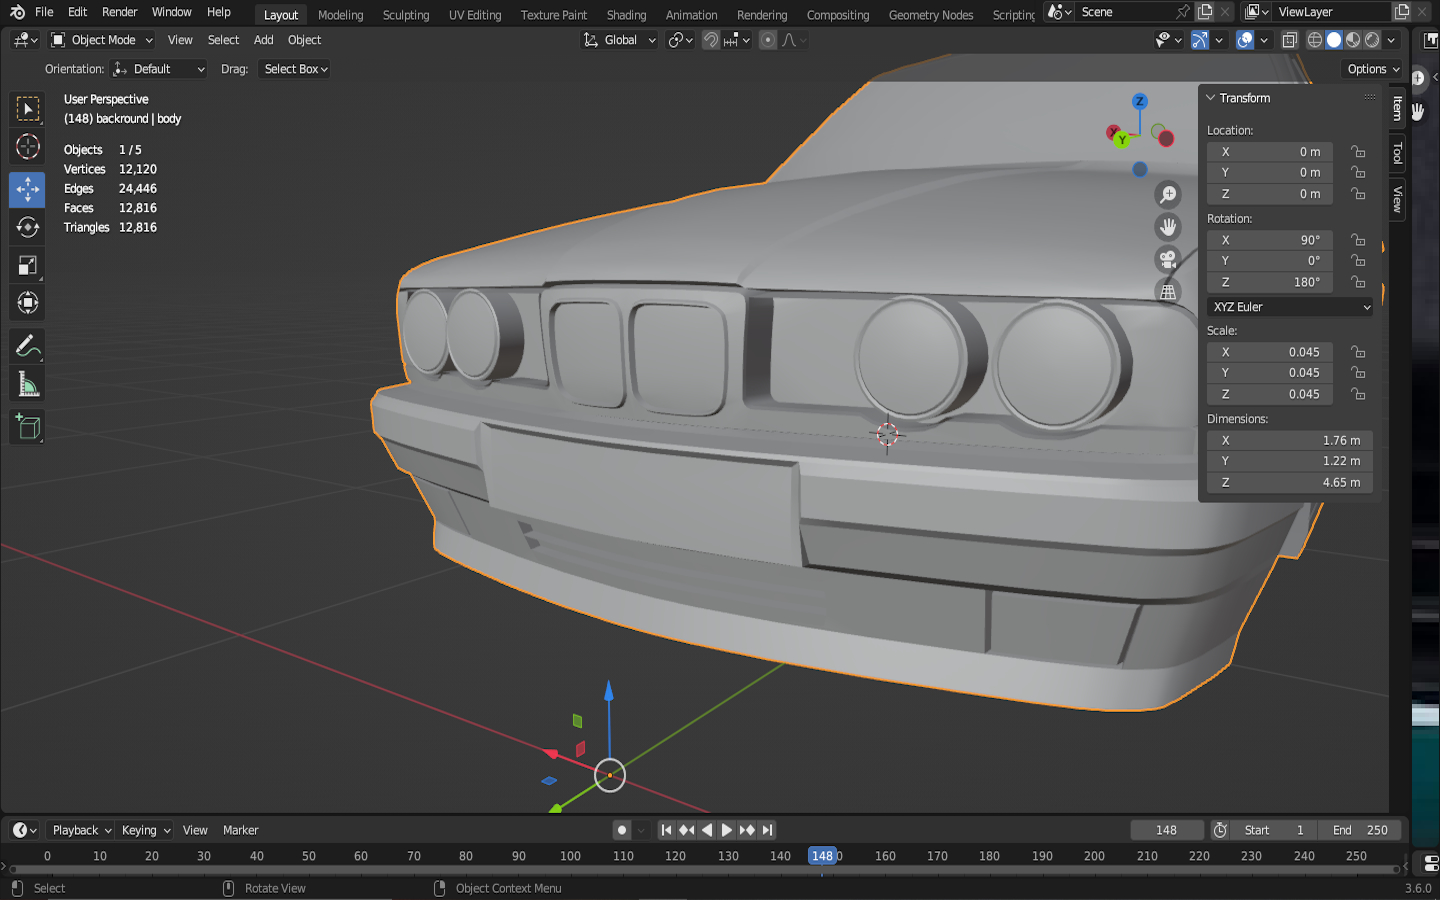Collapse the Transform panel
The width and height of the screenshot is (1440, 900).
(1211, 98)
